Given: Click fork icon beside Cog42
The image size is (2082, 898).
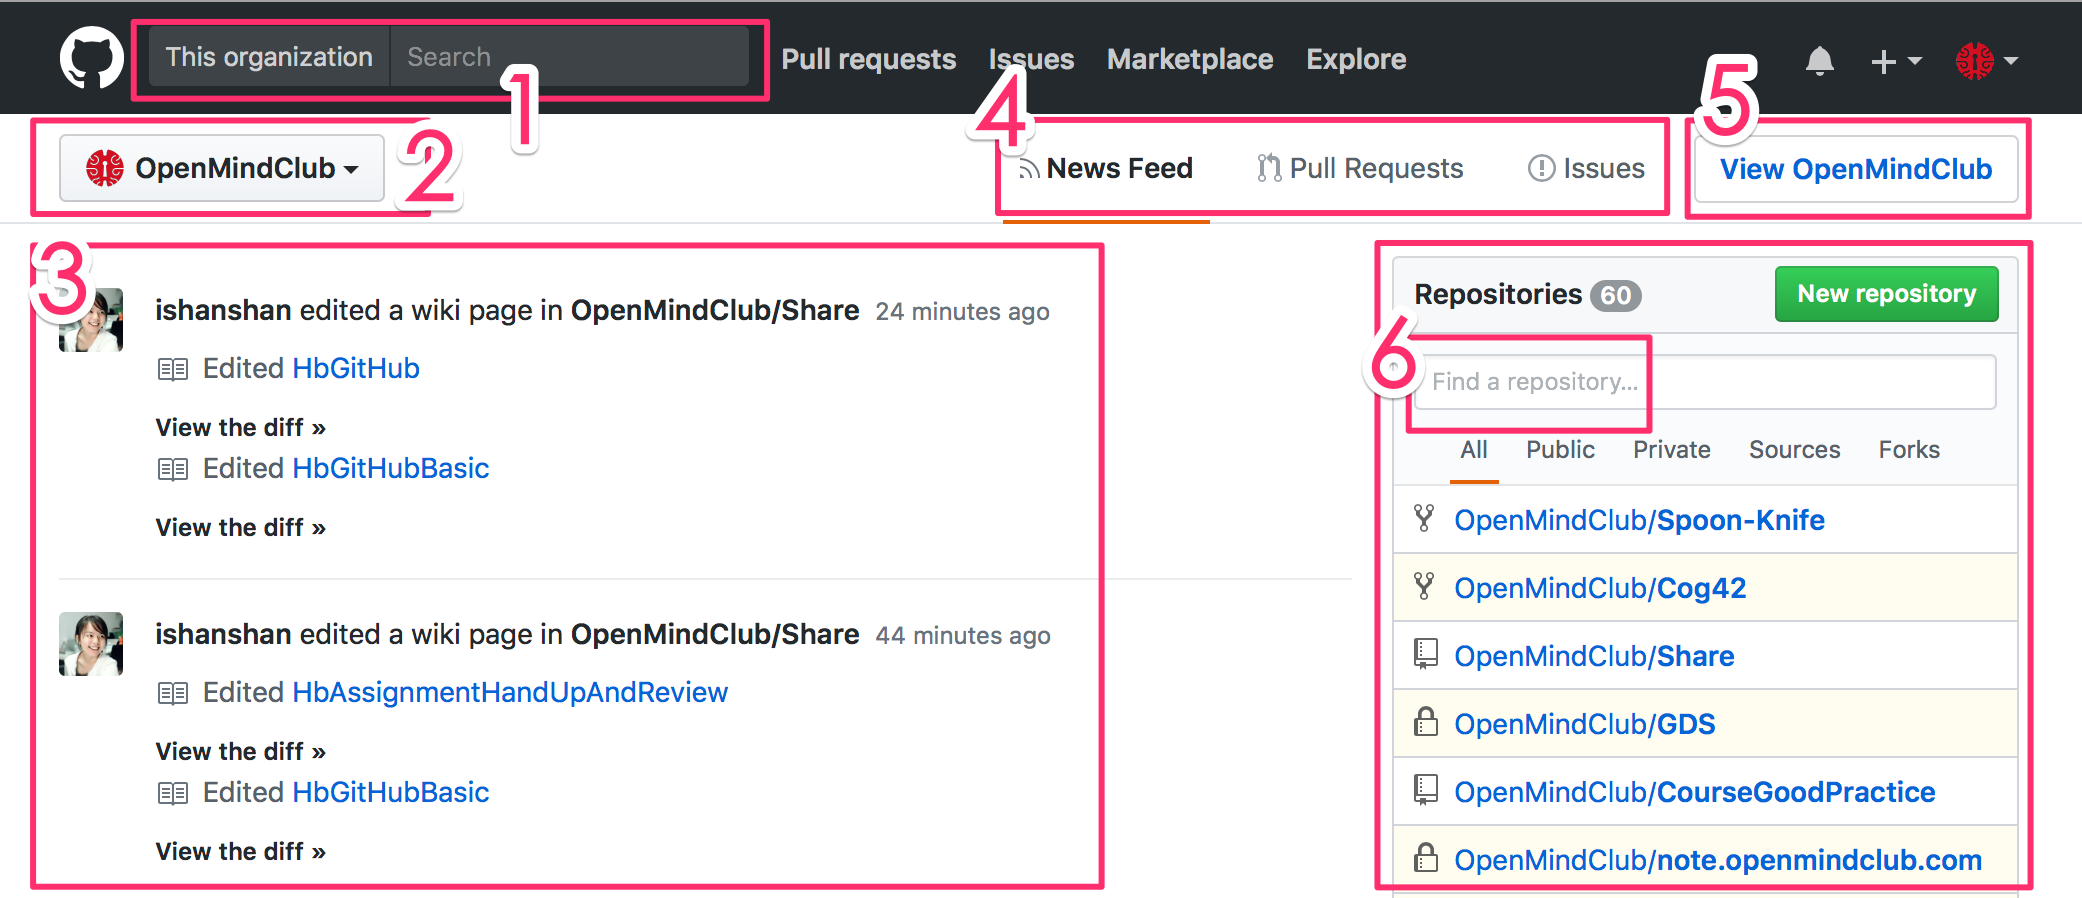Looking at the screenshot, I should click(1424, 586).
